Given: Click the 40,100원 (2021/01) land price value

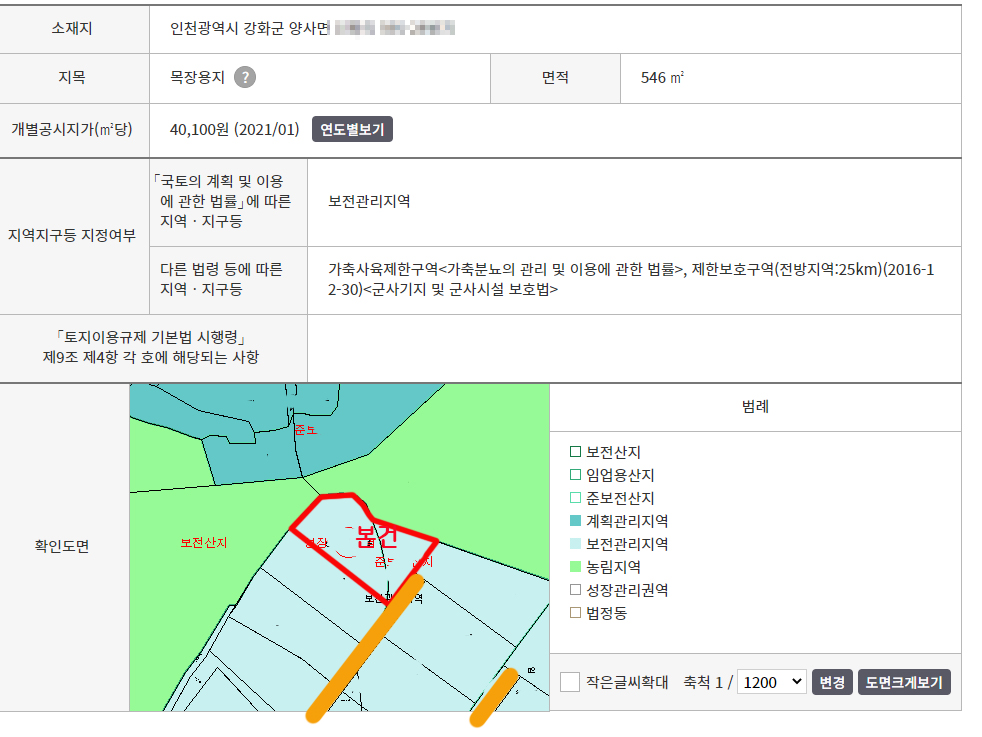Looking at the screenshot, I should pyautogui.click(x=234, y=130).
